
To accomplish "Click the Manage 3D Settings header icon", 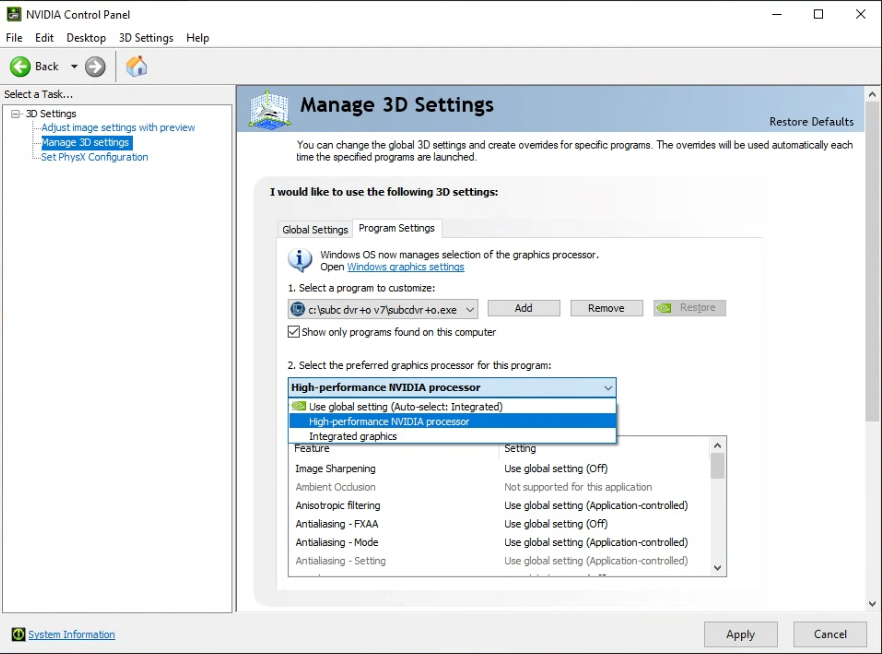I will [x=270, y=109].
